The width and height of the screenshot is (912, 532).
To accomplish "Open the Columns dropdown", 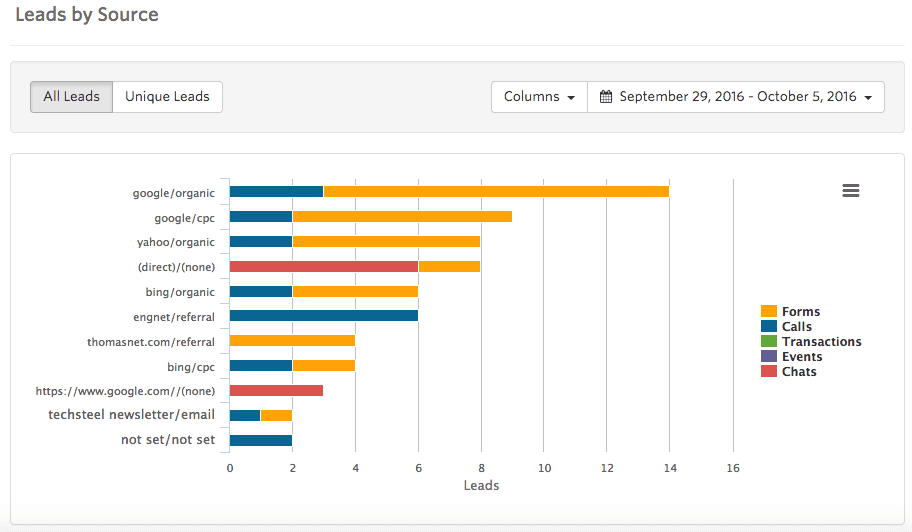I will tap(539, 97).
